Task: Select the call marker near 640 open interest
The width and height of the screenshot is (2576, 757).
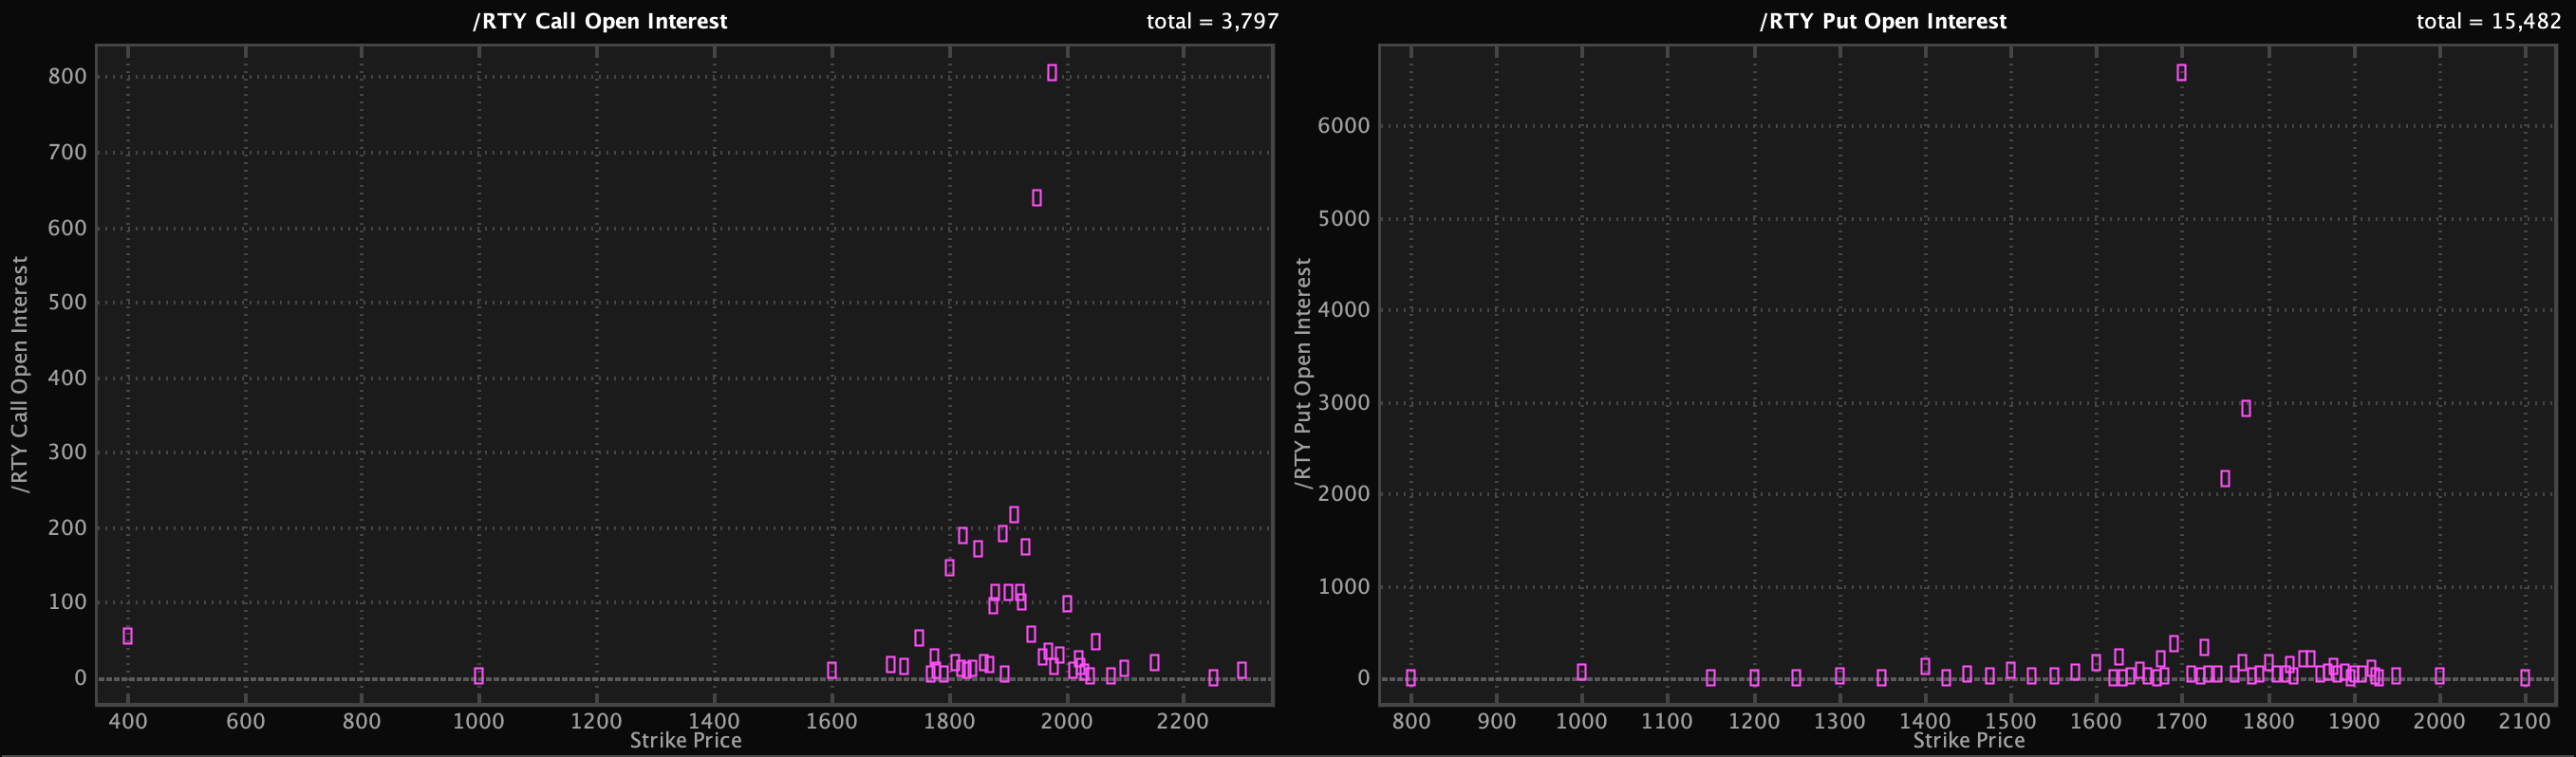Action: click(x=1037, y=198)
